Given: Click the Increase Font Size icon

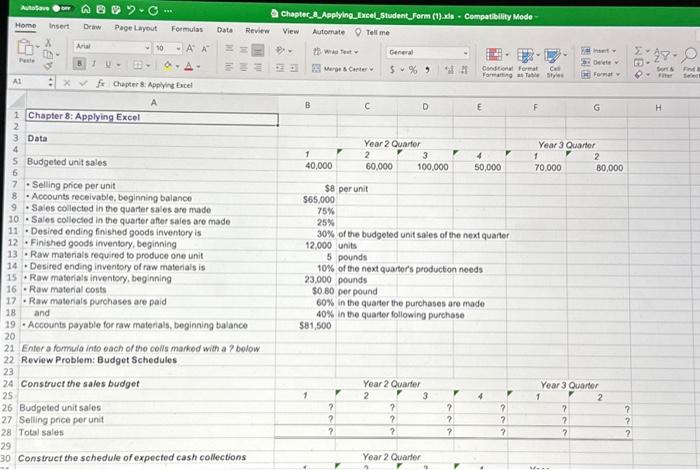Looking at the screenshot, I should (190, 48).
